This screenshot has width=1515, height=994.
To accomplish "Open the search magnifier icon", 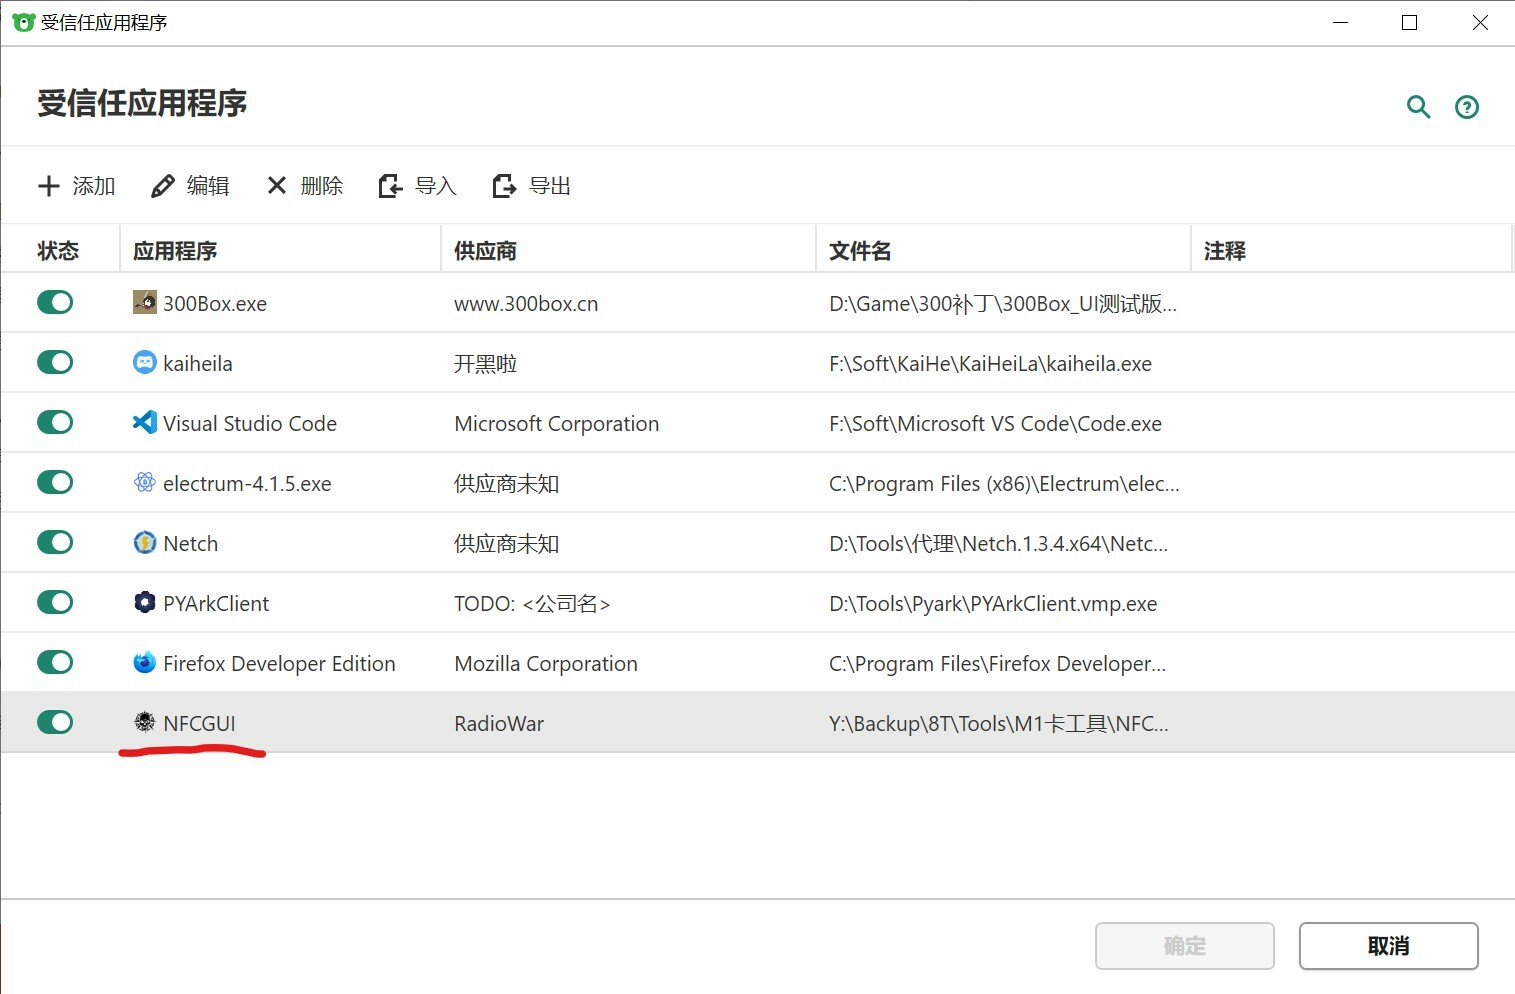I will coord(1418,107).
